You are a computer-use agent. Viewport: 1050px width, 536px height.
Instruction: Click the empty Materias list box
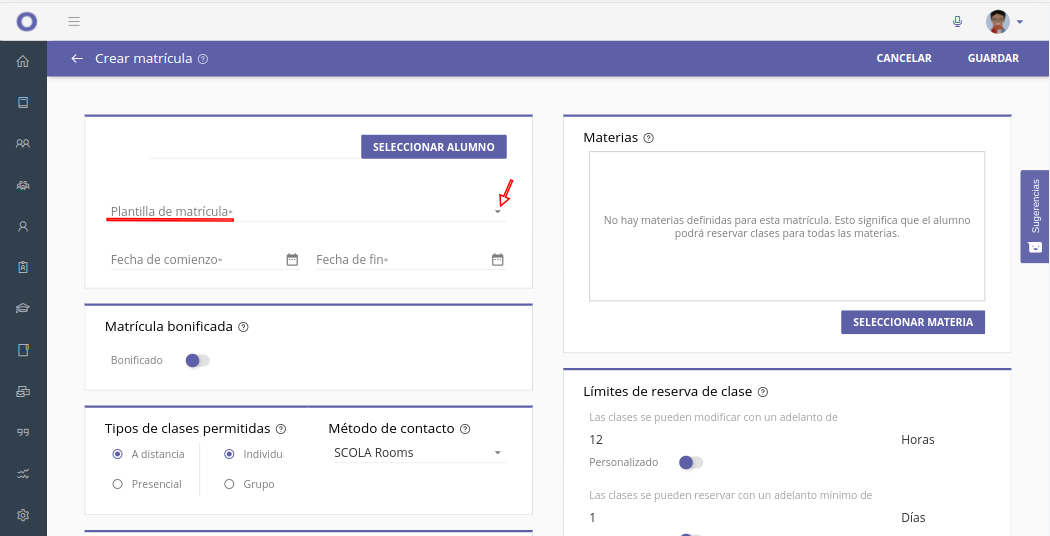click(x=787, y=226)
